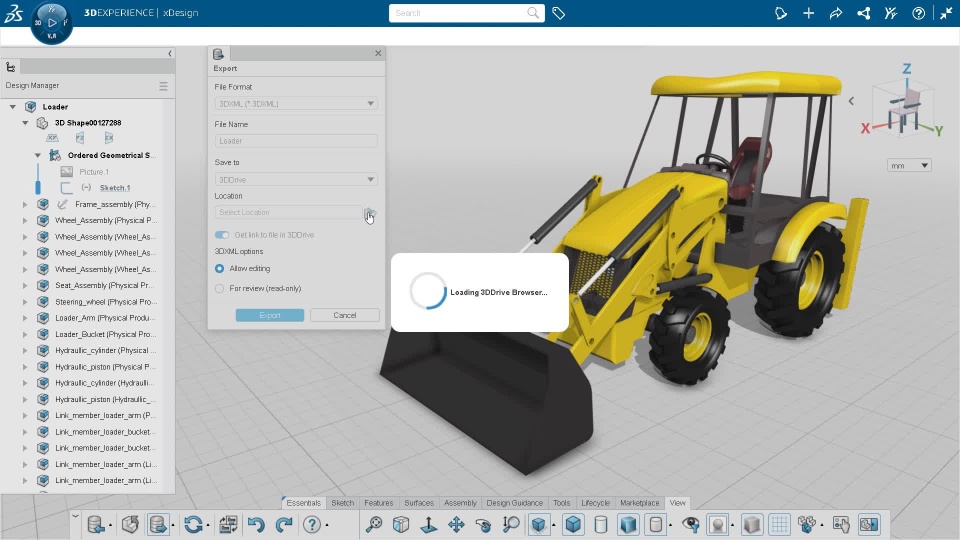Open the social network share icon
960x540 pixels.
[863, 13]
